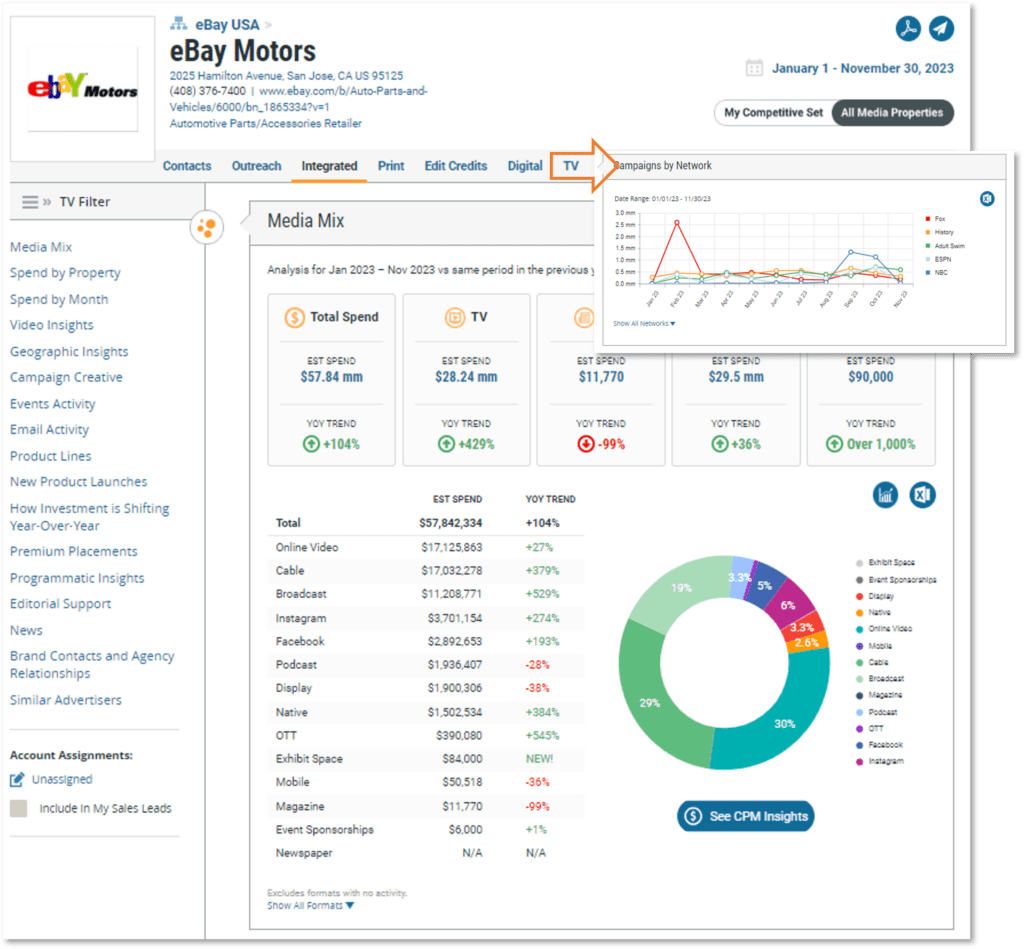Open the calendar icon beside the date range
This screenshot has width=1024, height=949.
pyautogui.click(x=754, y=68)
